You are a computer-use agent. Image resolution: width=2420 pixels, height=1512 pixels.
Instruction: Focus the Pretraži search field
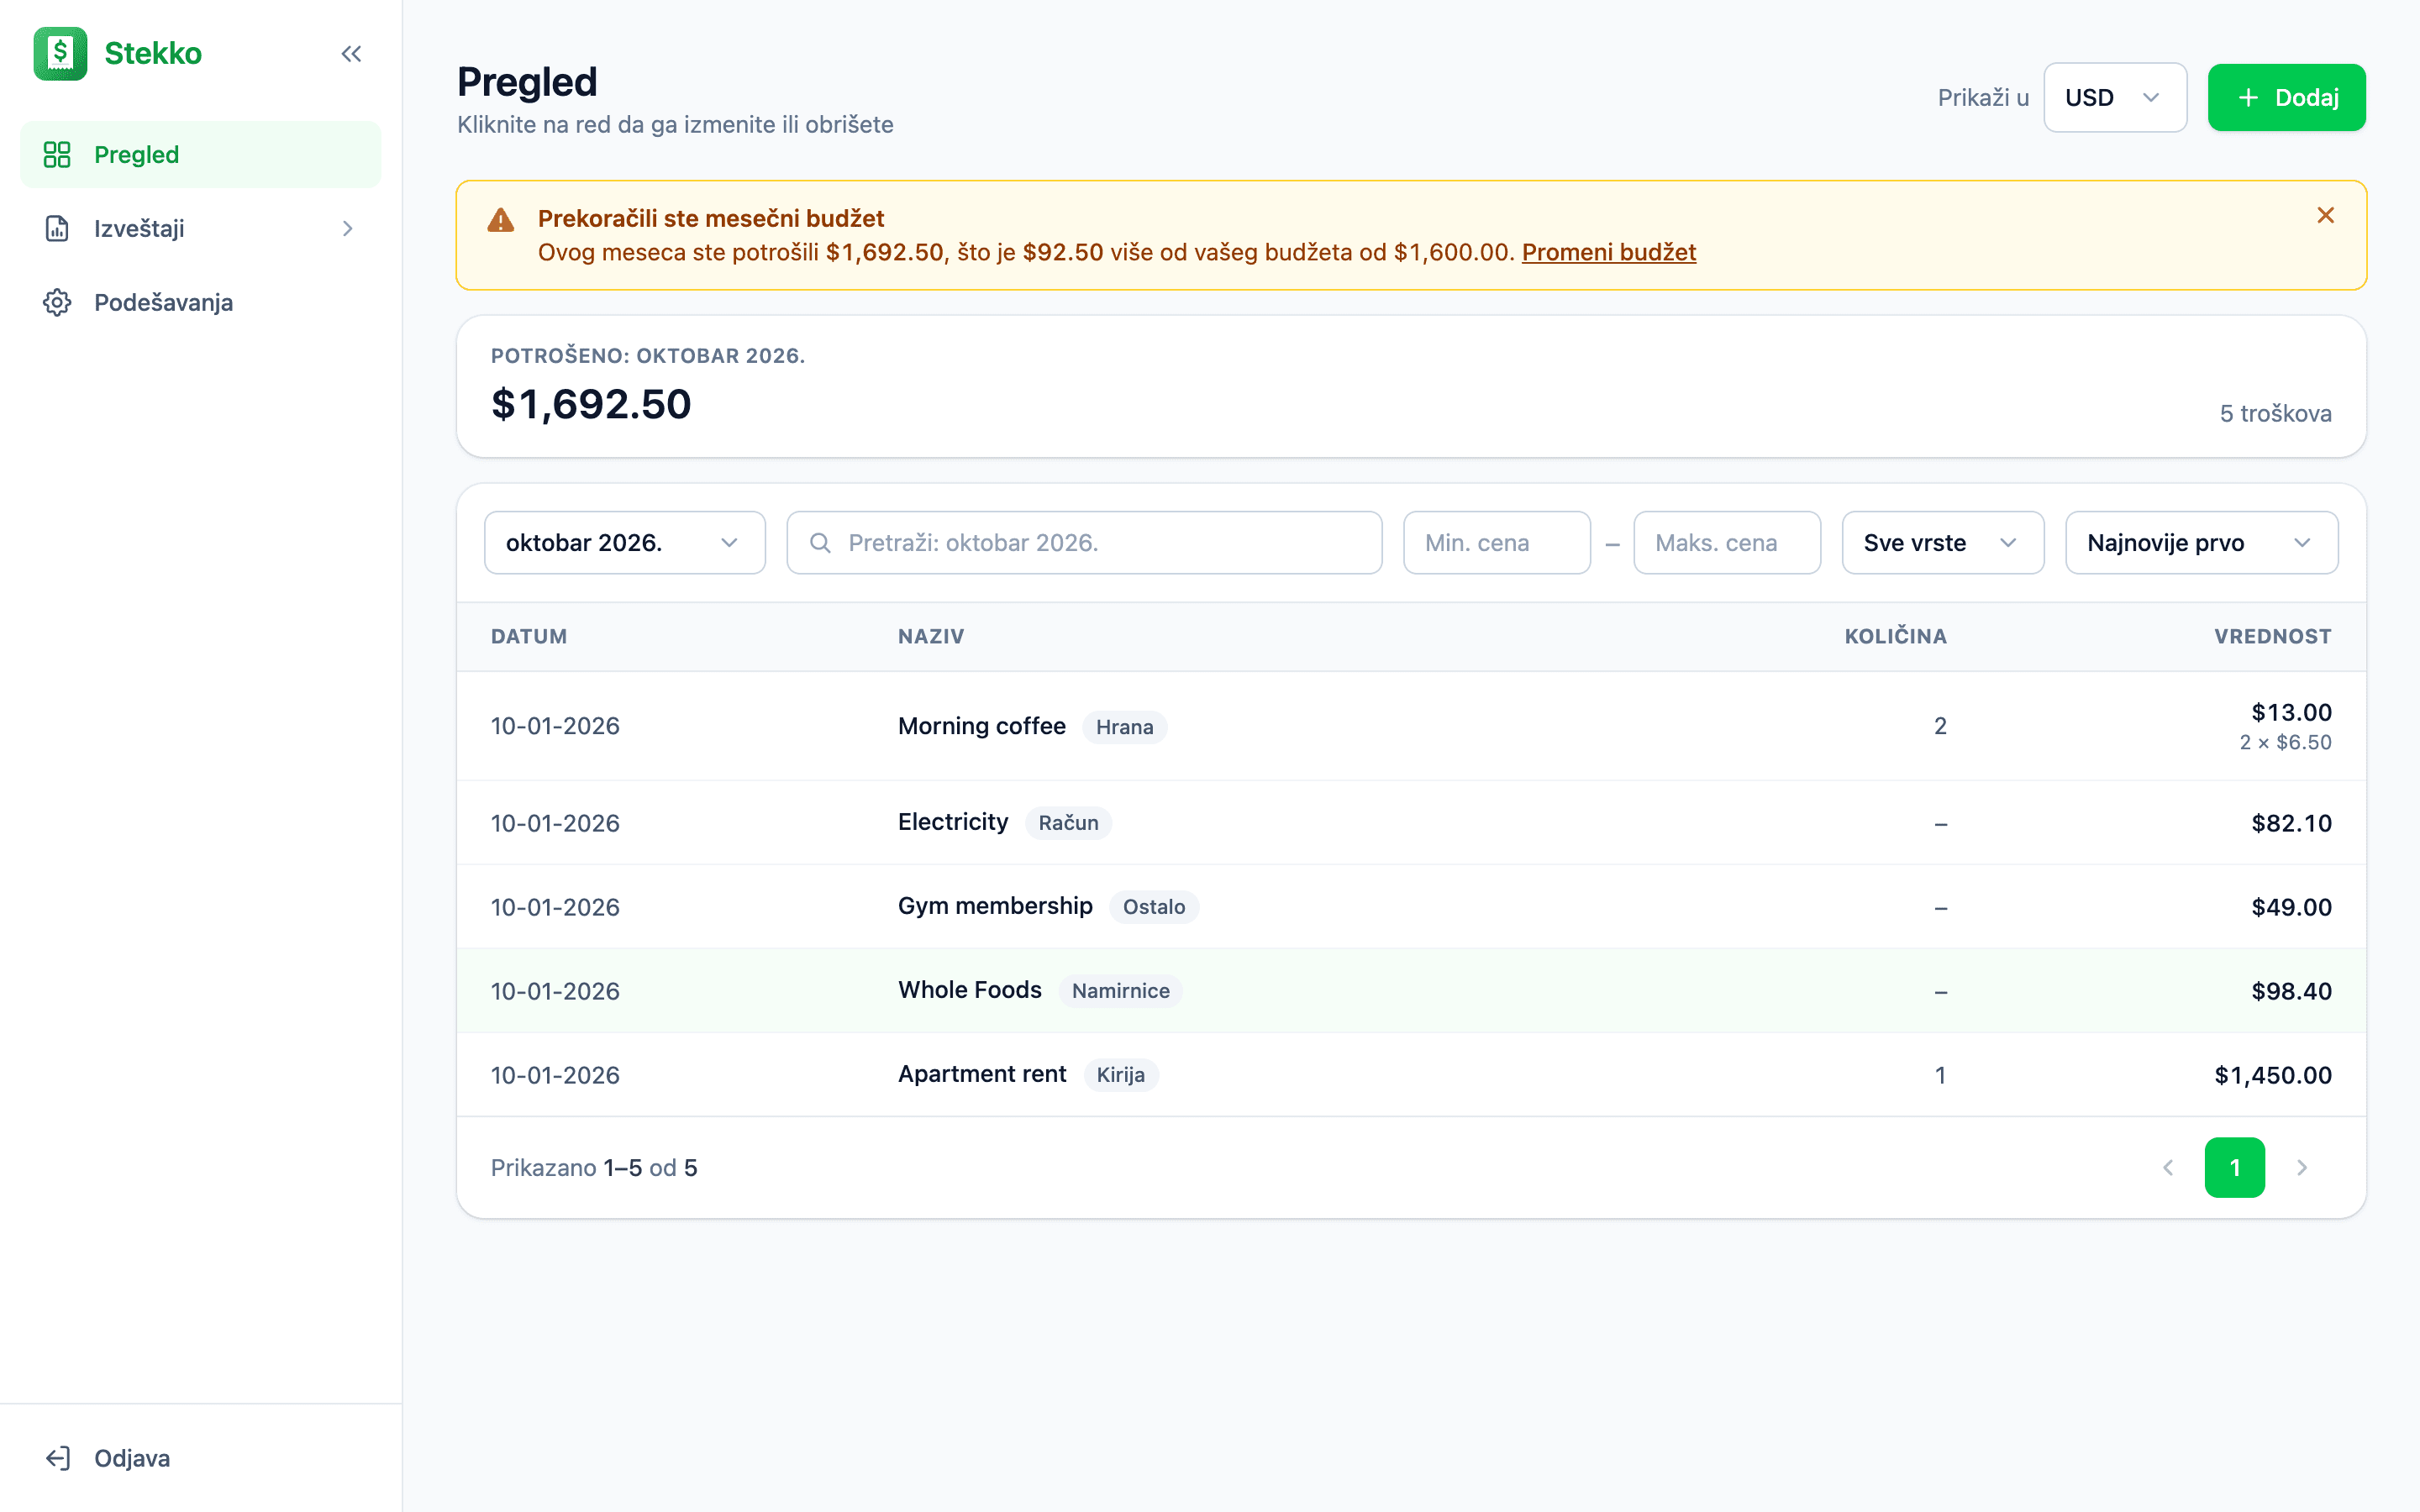[1084, 543]
